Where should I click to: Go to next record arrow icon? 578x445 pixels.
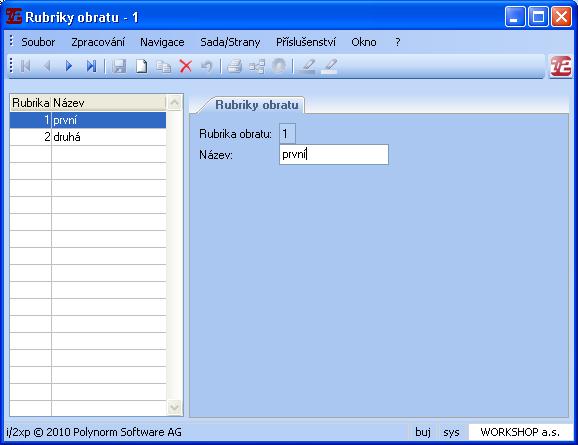pyautogui.click(x=69, y=66)
